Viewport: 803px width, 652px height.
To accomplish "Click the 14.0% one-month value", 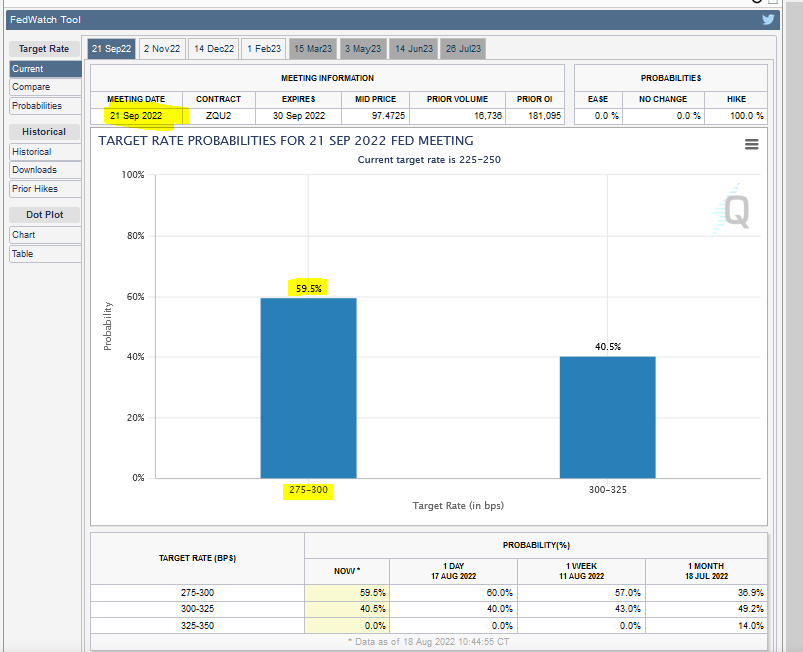I will pos(750,626).
